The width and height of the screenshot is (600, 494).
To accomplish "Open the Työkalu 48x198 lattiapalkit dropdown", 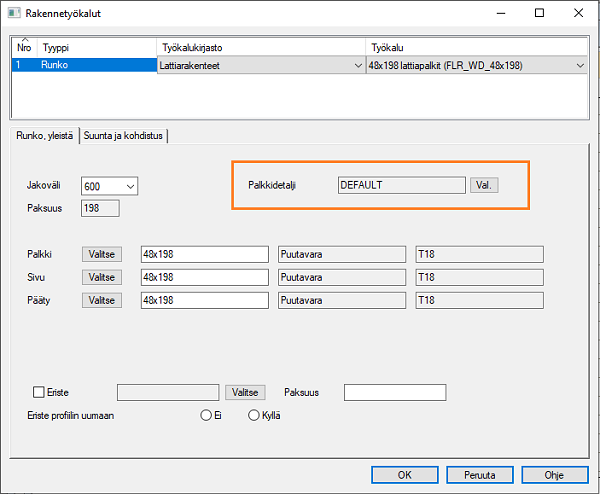I will (580, 65).
